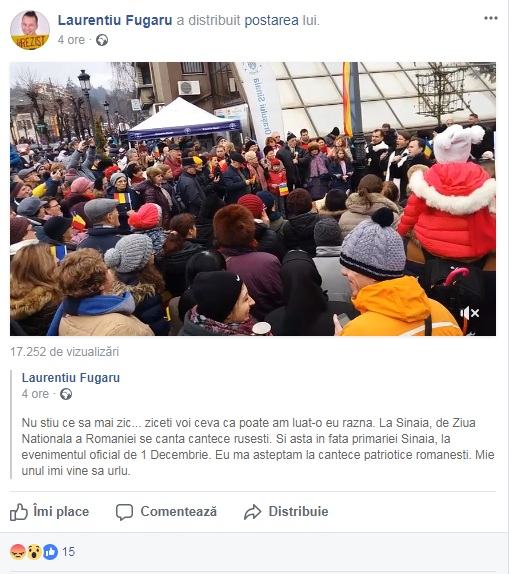Open the post options three-dots menu
Image resolution: width=509 pixels, height=574 pixels.
491,18
